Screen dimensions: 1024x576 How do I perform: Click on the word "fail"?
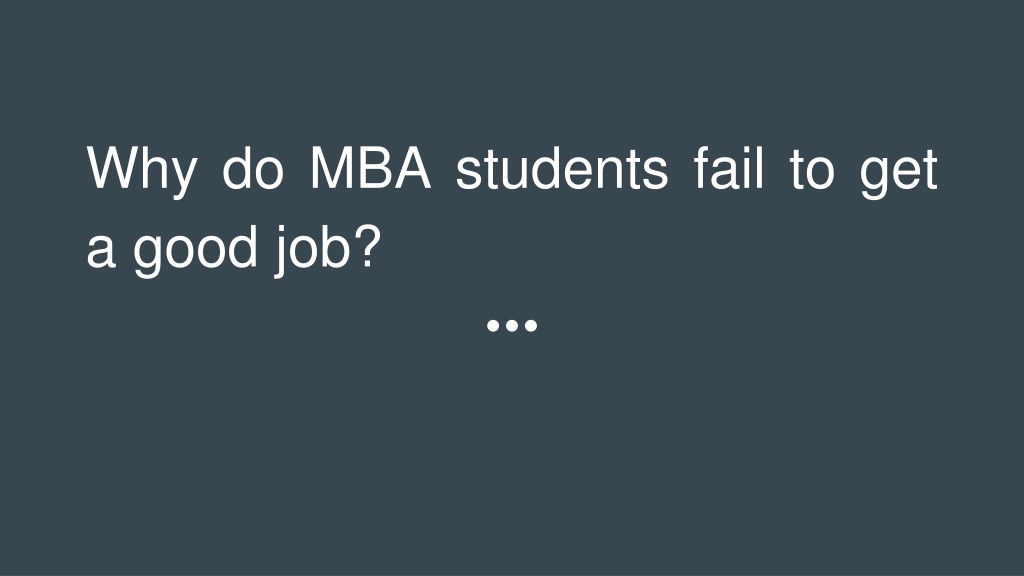[x=728, y=166]
